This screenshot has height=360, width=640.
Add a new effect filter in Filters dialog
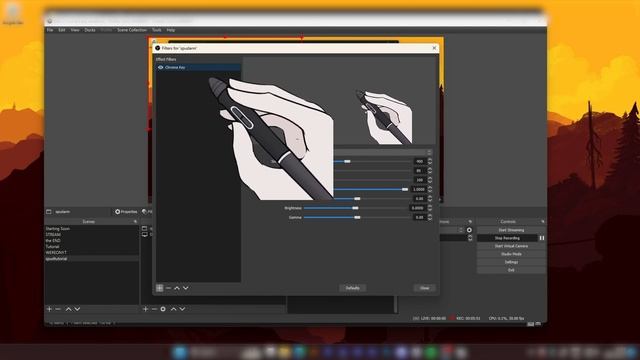click(160, 288)
